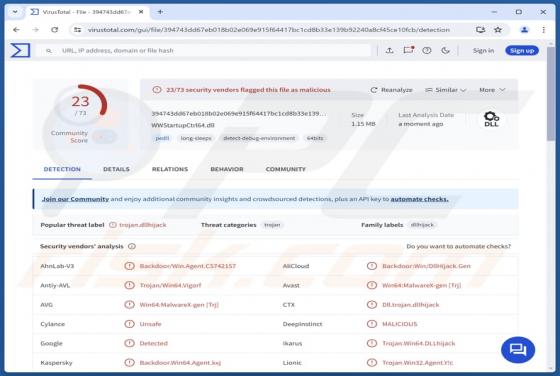Open the chat bubble widget
The height and width of the screenshot is (376, 560).
pyautogui.click(x=518, y=350)
